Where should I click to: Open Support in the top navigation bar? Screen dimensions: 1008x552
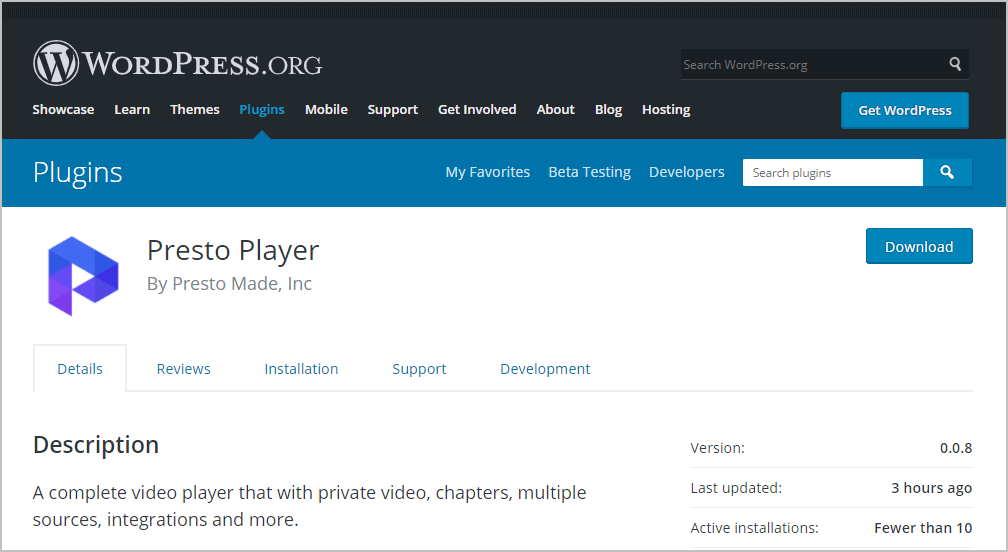(x=392, y=110)
